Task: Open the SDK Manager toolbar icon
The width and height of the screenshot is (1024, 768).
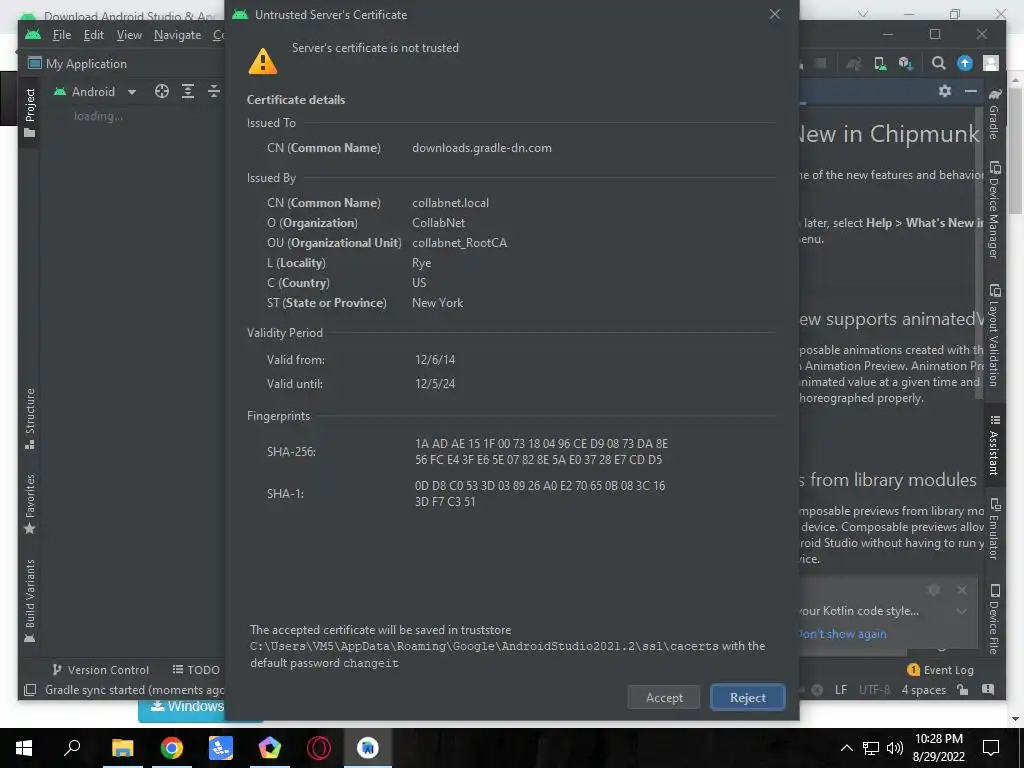Action: point(905,63)
